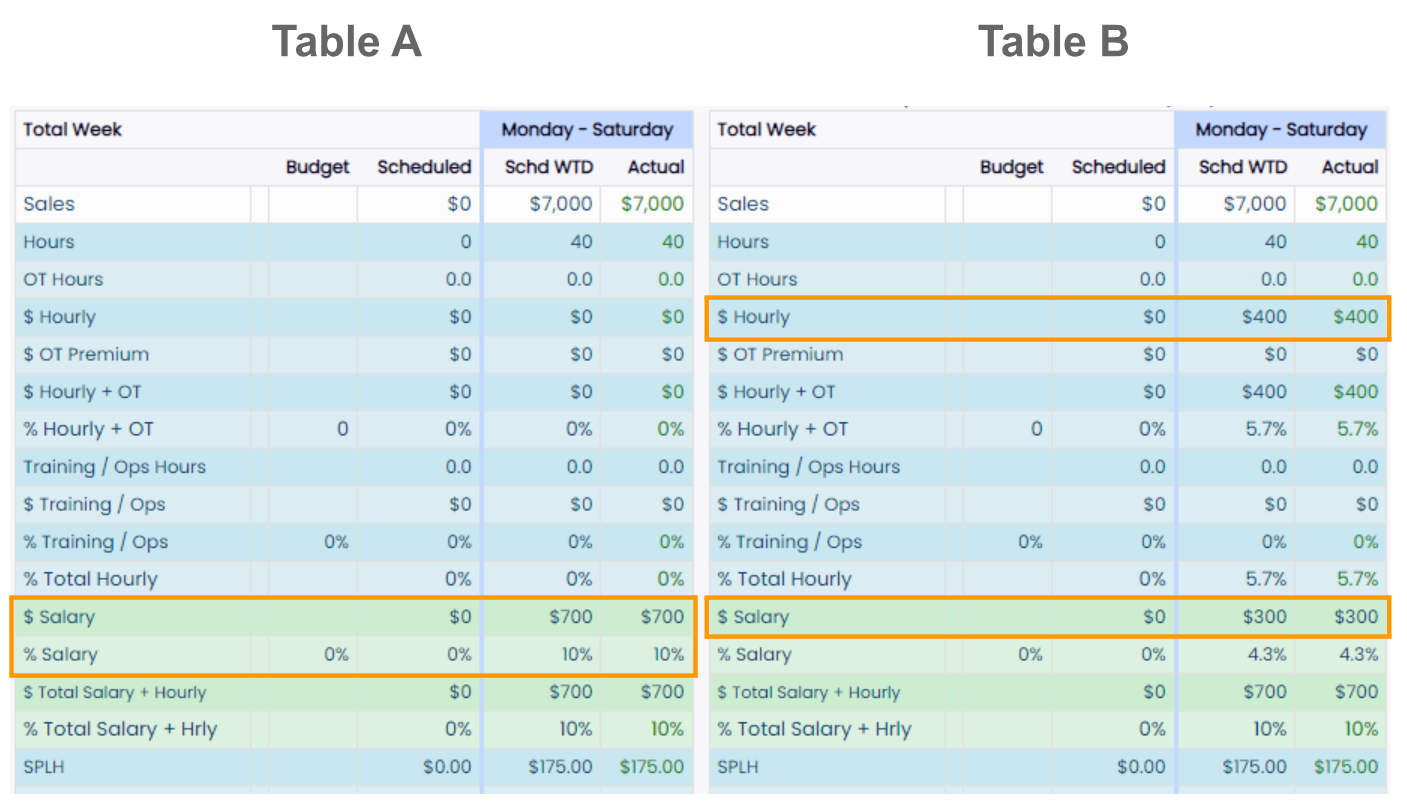Click Scheduled column header in Table A
This screenshot has width=1407, height=802.
(x=423, y=167)
